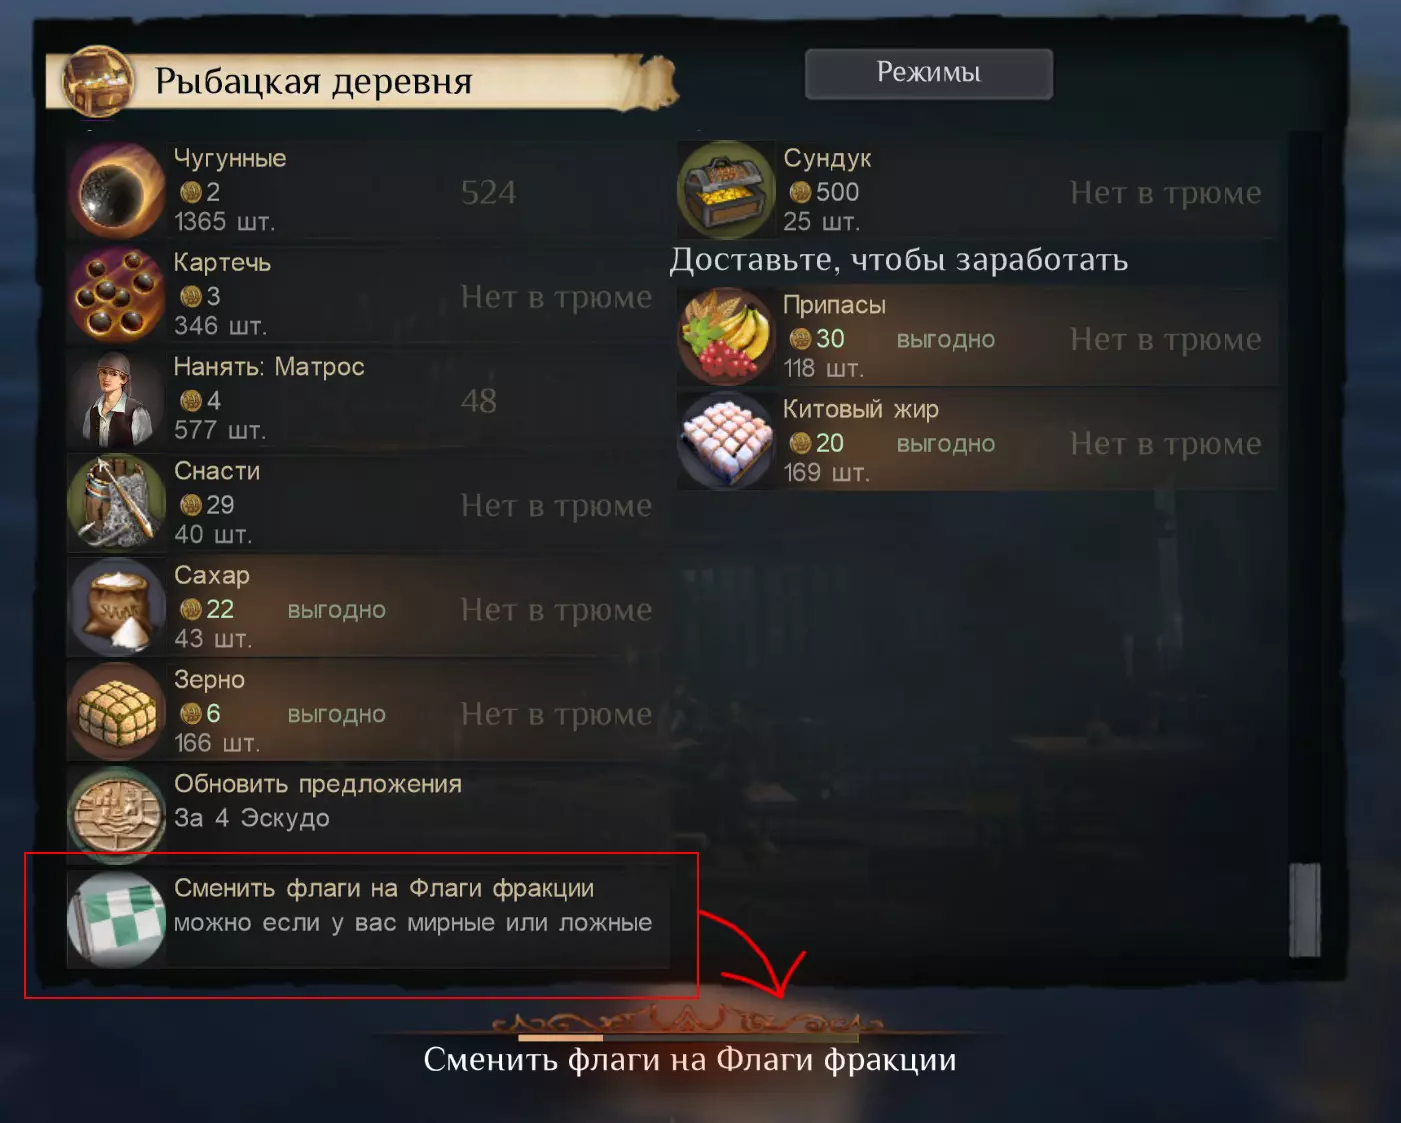Click the Обновить предложения coin icon

pyautogui.click(x=117, y=816)
